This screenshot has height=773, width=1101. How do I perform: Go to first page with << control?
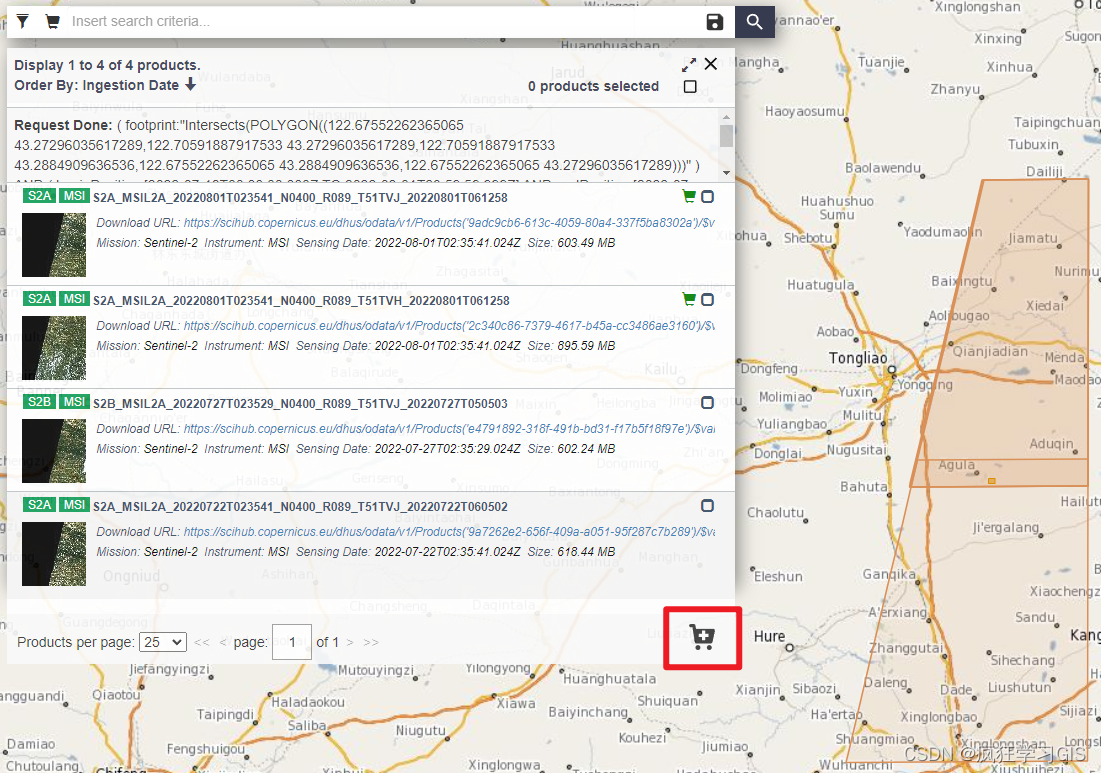(202, 642)
